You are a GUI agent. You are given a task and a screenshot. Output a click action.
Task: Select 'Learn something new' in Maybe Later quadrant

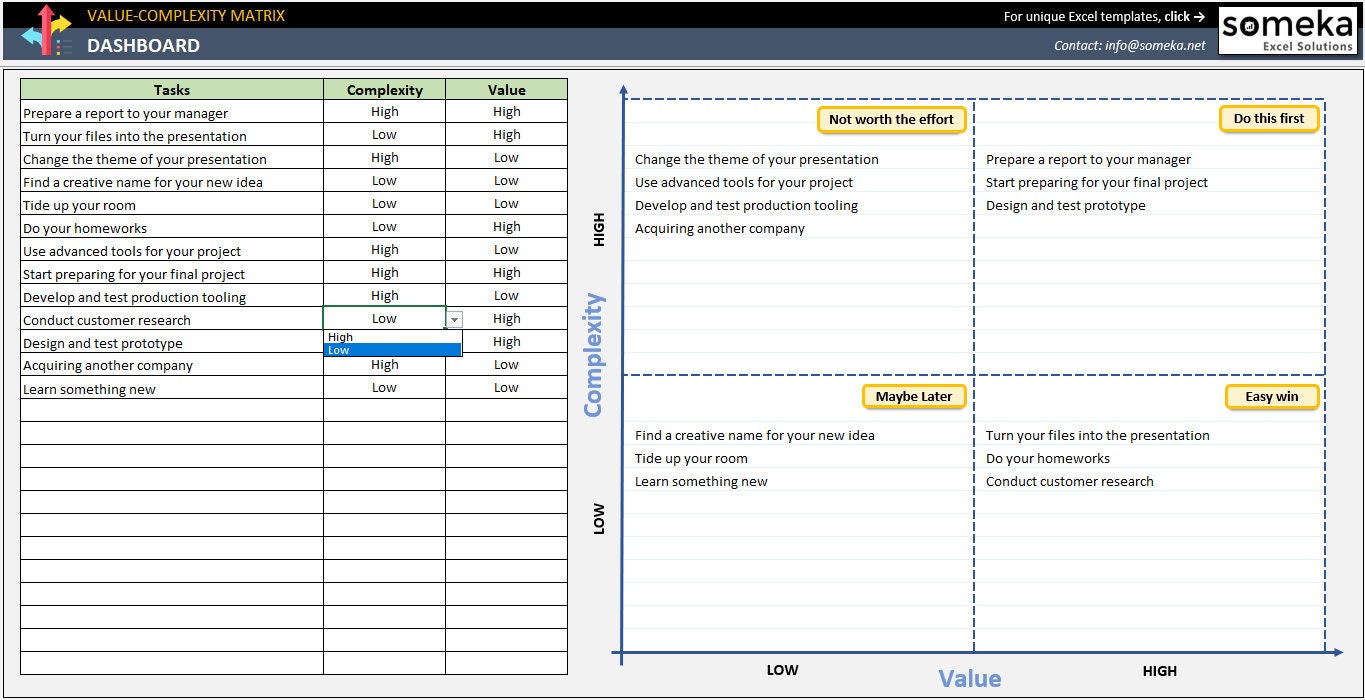point(701,481)
